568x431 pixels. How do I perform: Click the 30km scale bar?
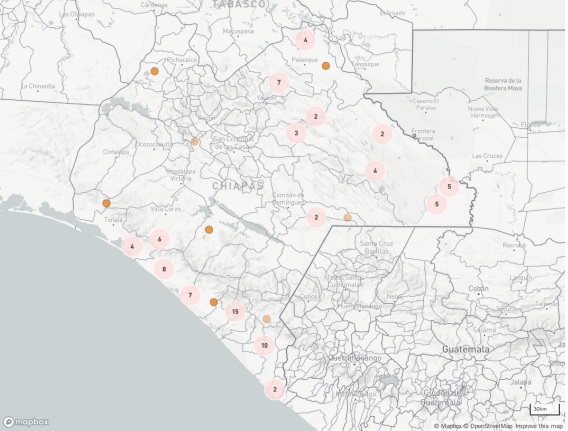(545, 409)
